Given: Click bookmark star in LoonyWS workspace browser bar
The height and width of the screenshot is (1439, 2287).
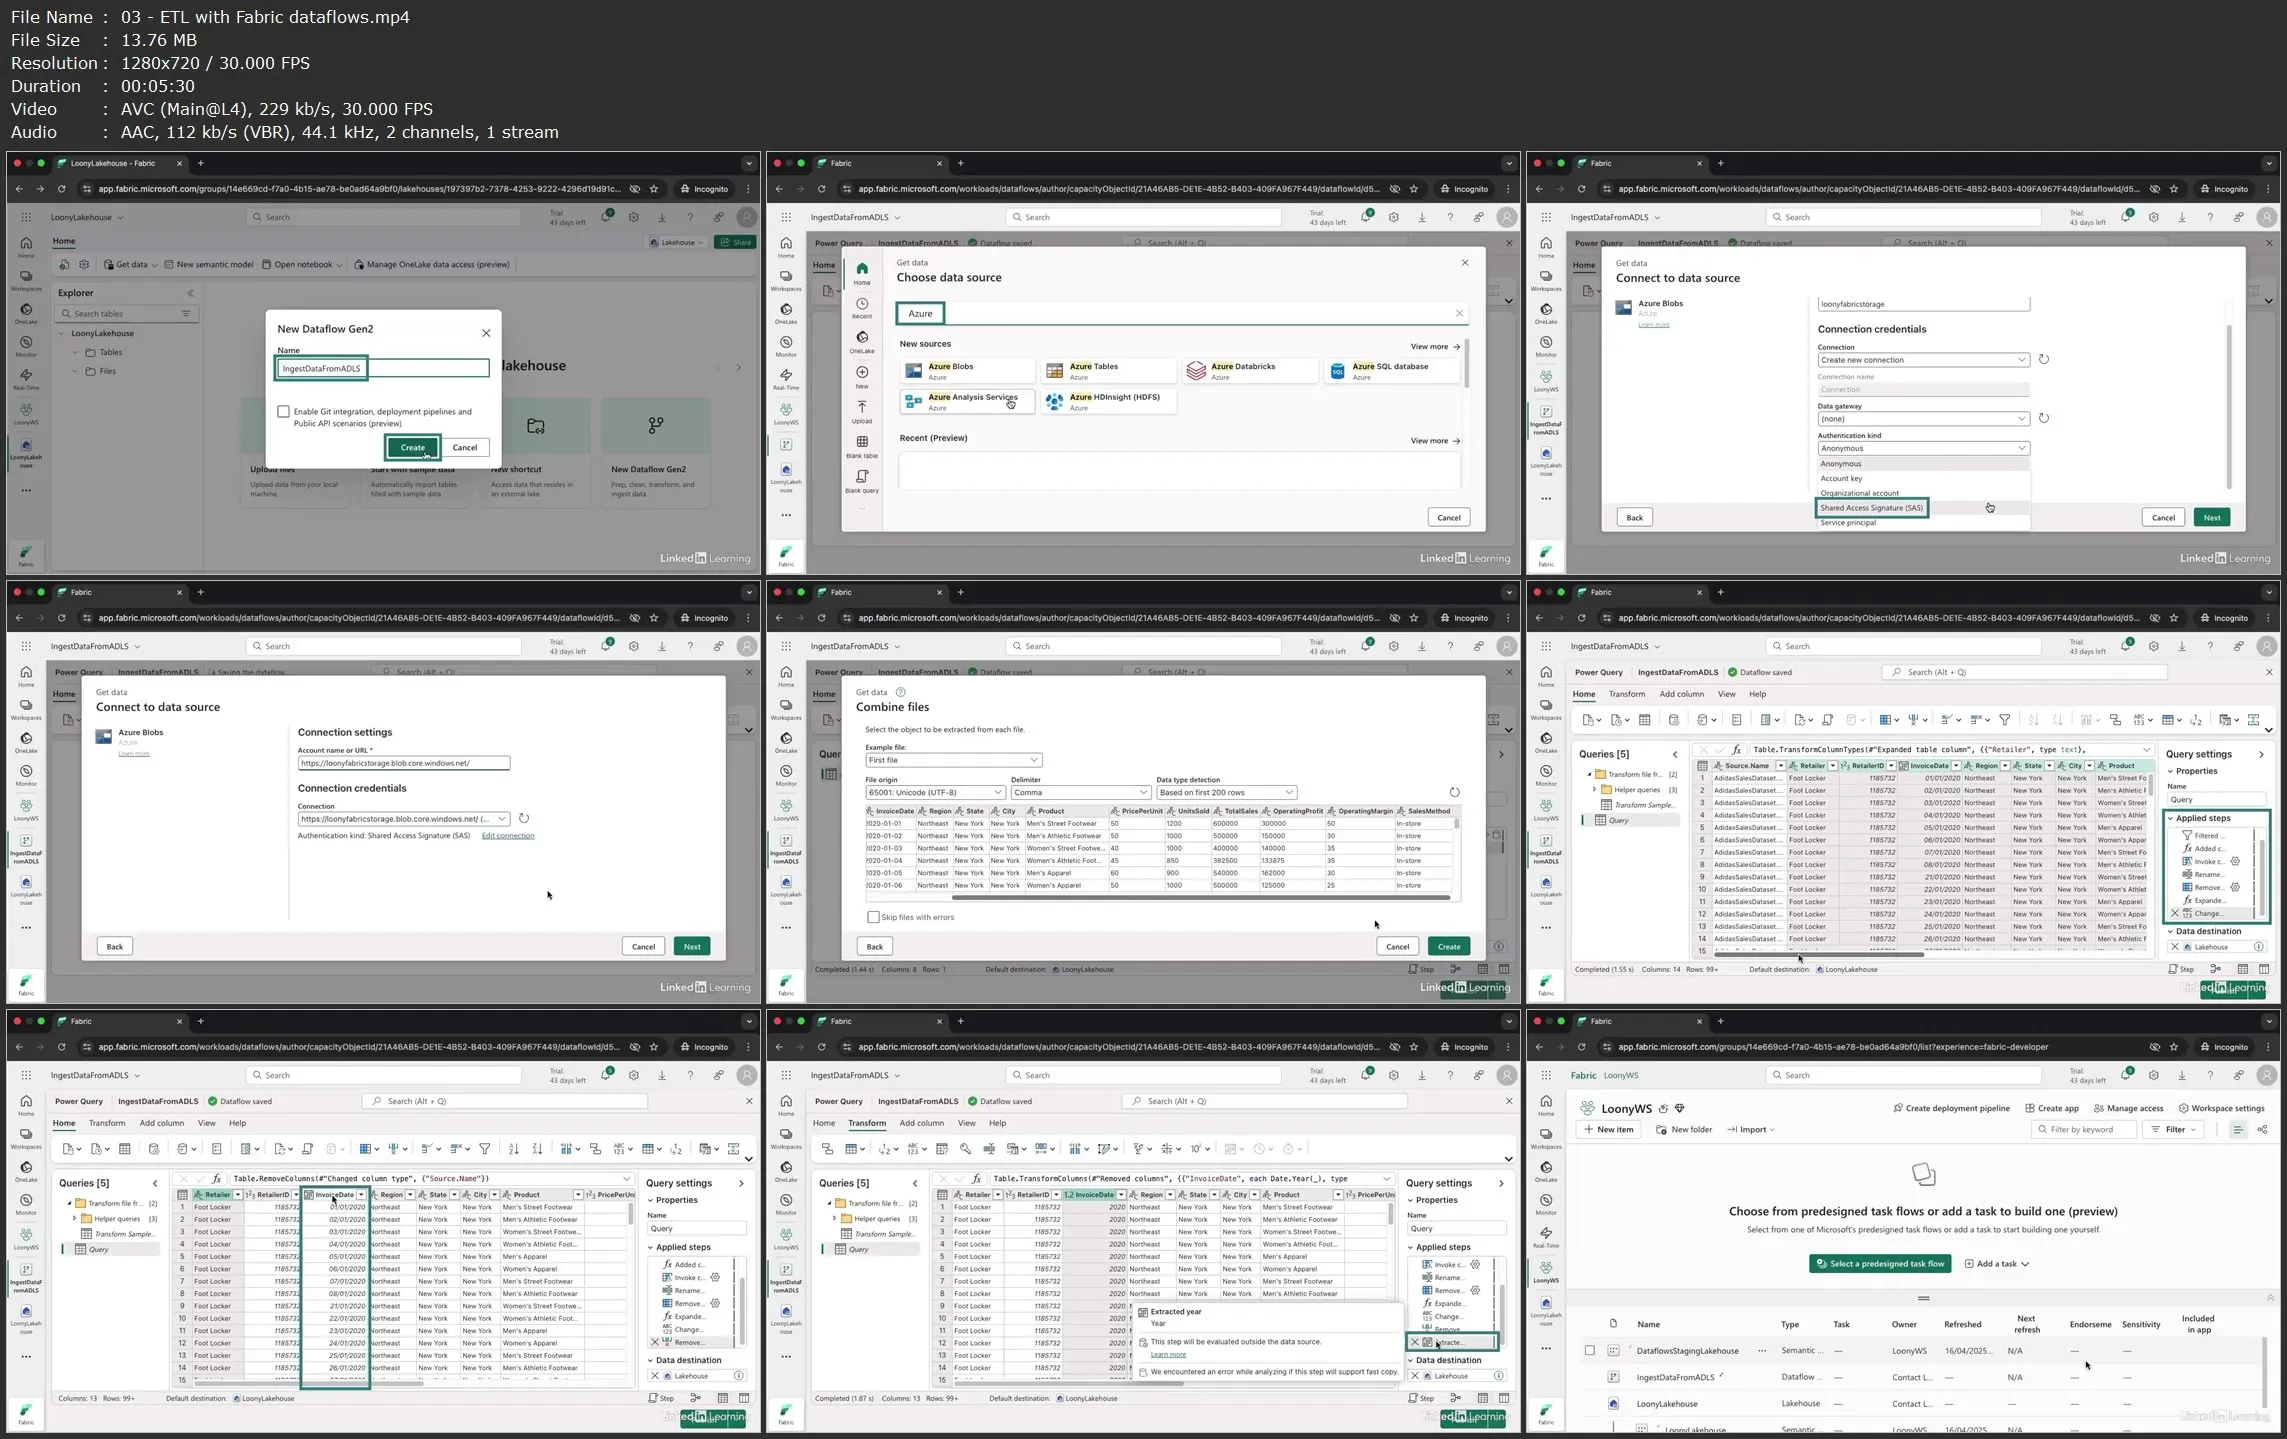Looking at the screenshot, I should 2173,1047.
